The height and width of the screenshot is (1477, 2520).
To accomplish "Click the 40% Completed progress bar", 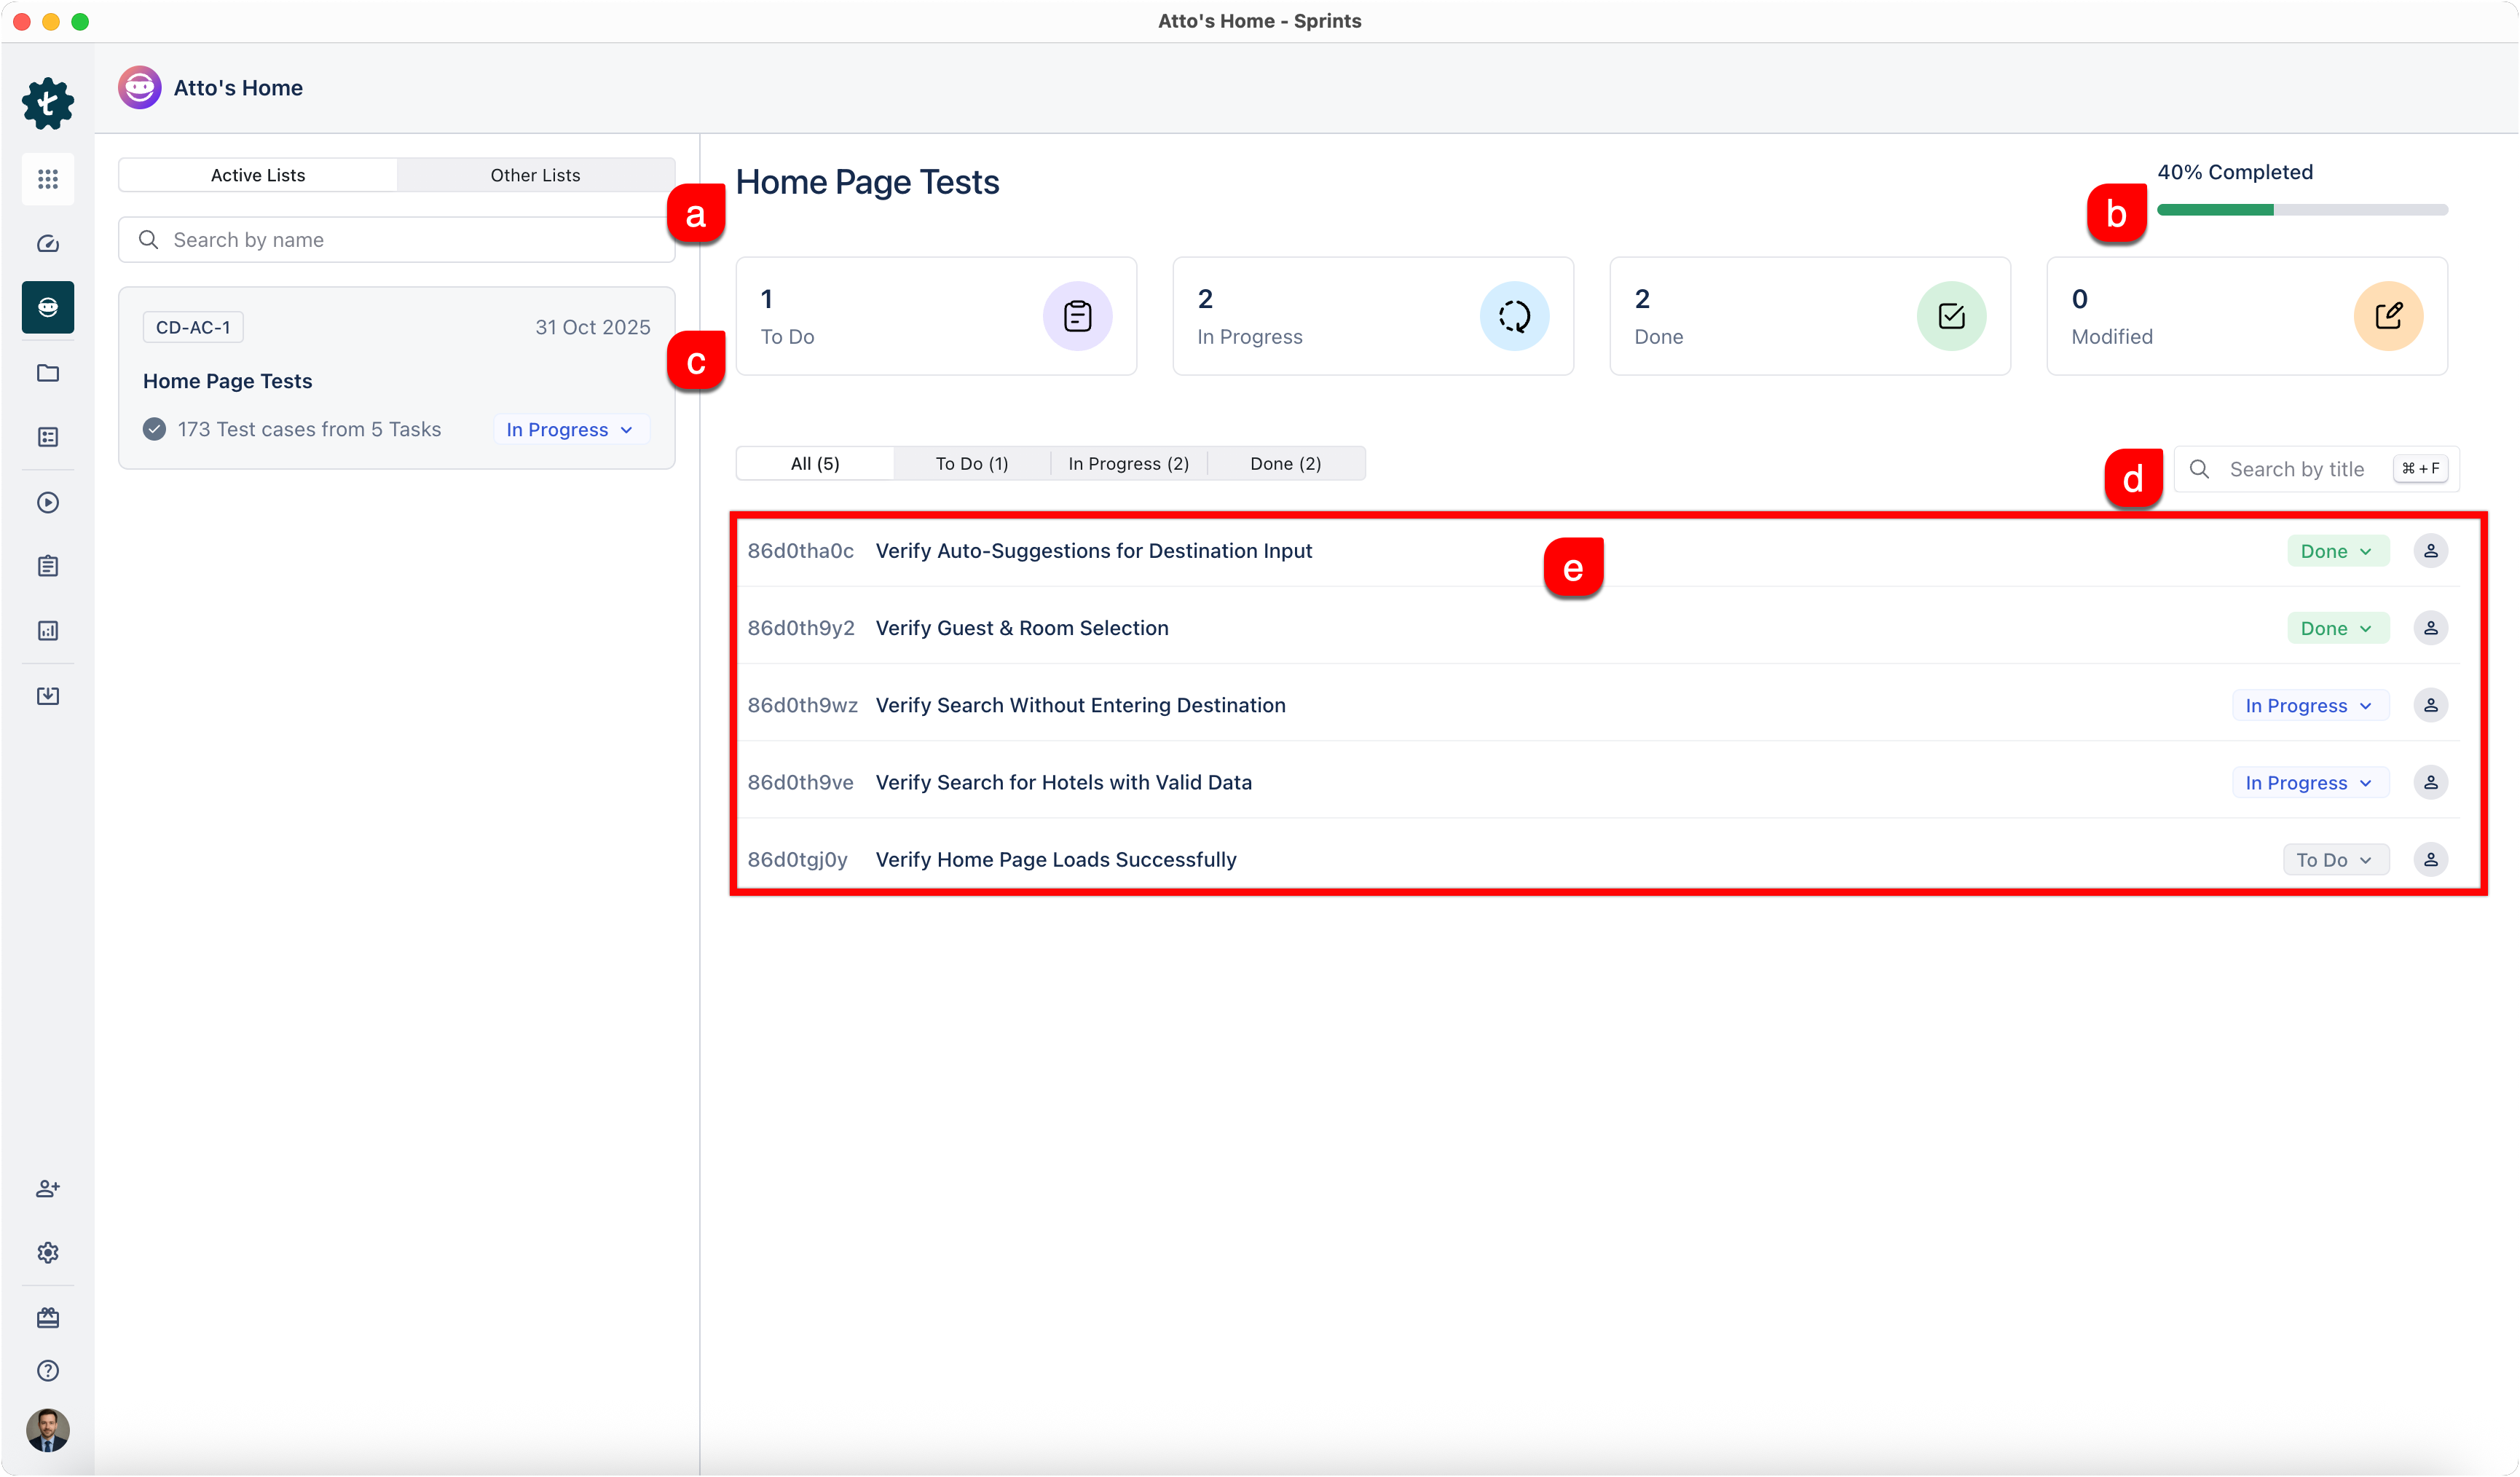I will click(x=2301, y=210).
